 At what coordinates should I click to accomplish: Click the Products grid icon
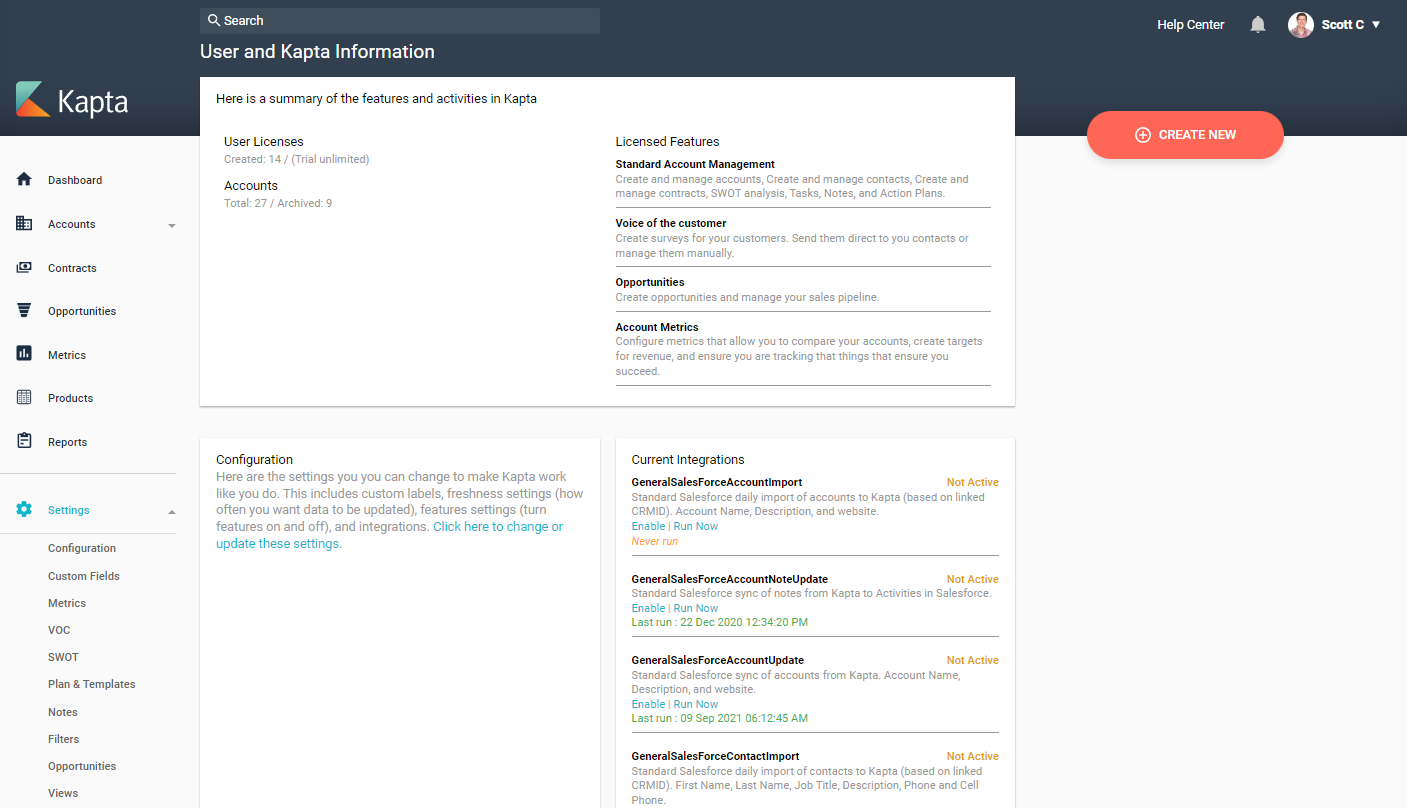click(24, 398)
